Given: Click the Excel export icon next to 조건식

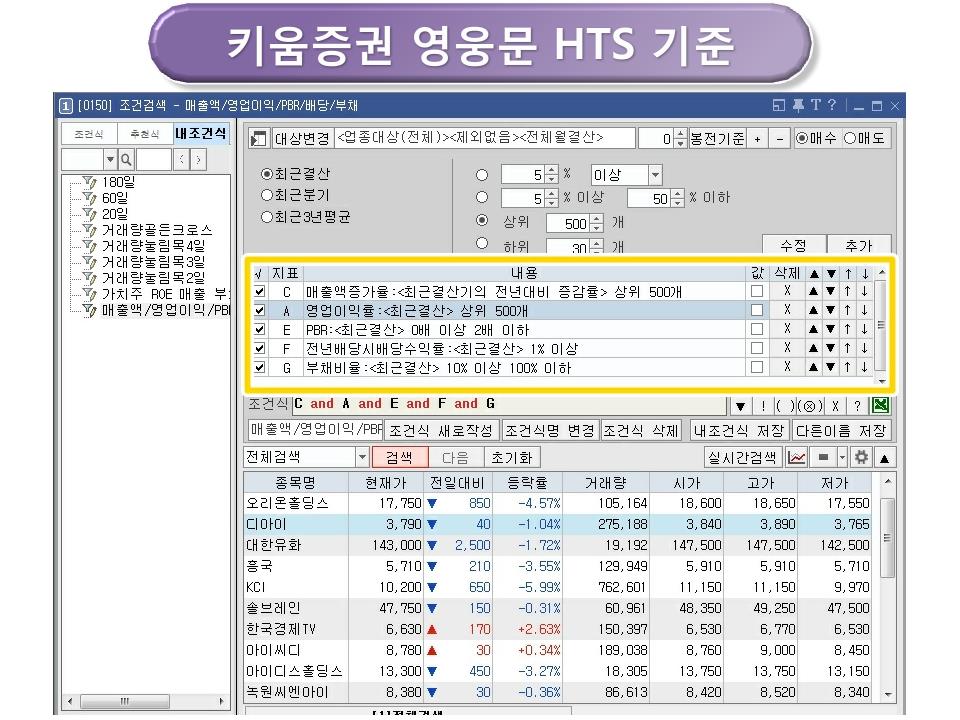Looking at the screenshot, I should pos(881,405).
